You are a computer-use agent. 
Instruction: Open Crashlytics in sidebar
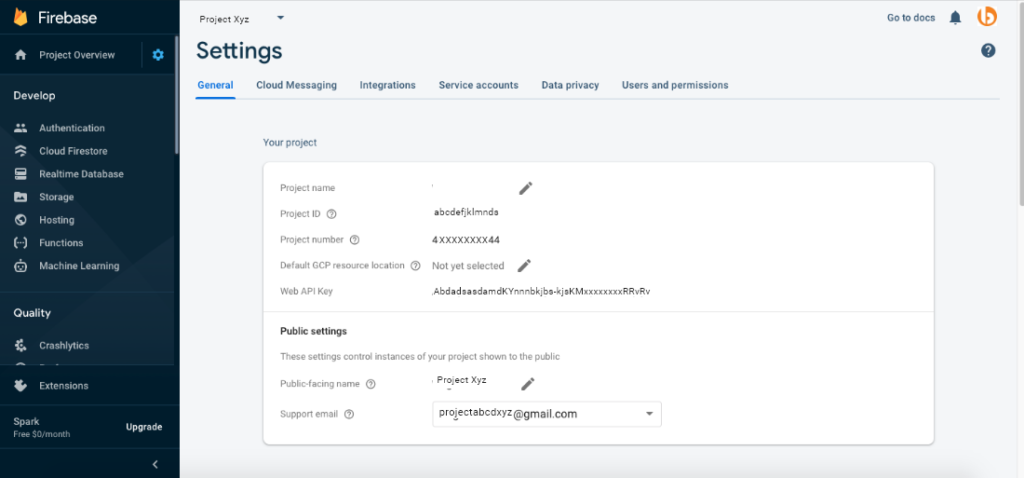coord(64,345)
